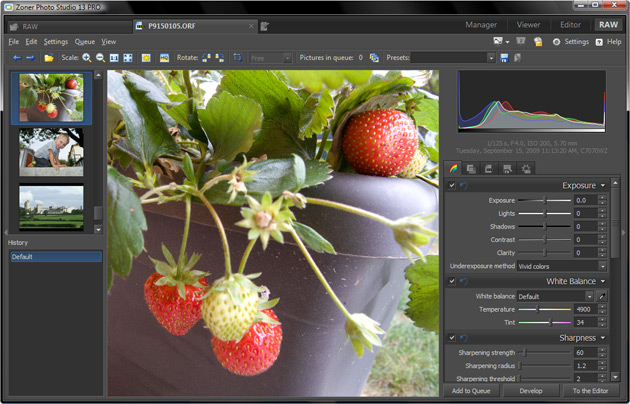Select the crop tool icon
Screen dimensions: 630x404
(x=237, y=58)
